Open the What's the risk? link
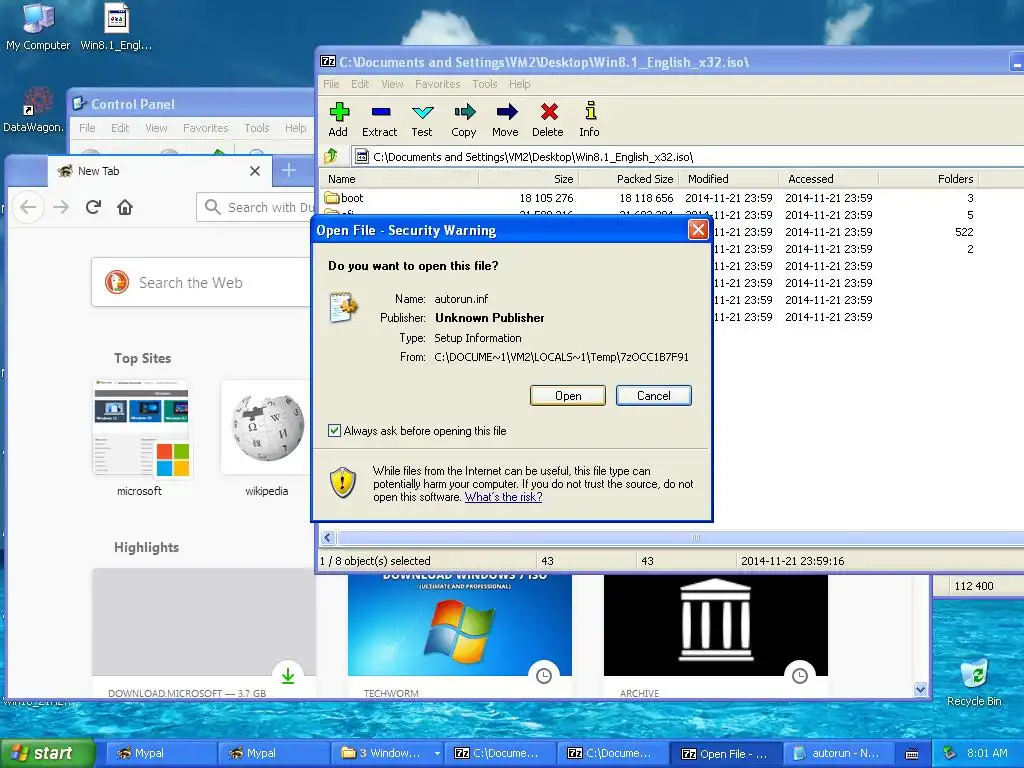This screenshot has height=768, width=1024. (x=504, y=497)
